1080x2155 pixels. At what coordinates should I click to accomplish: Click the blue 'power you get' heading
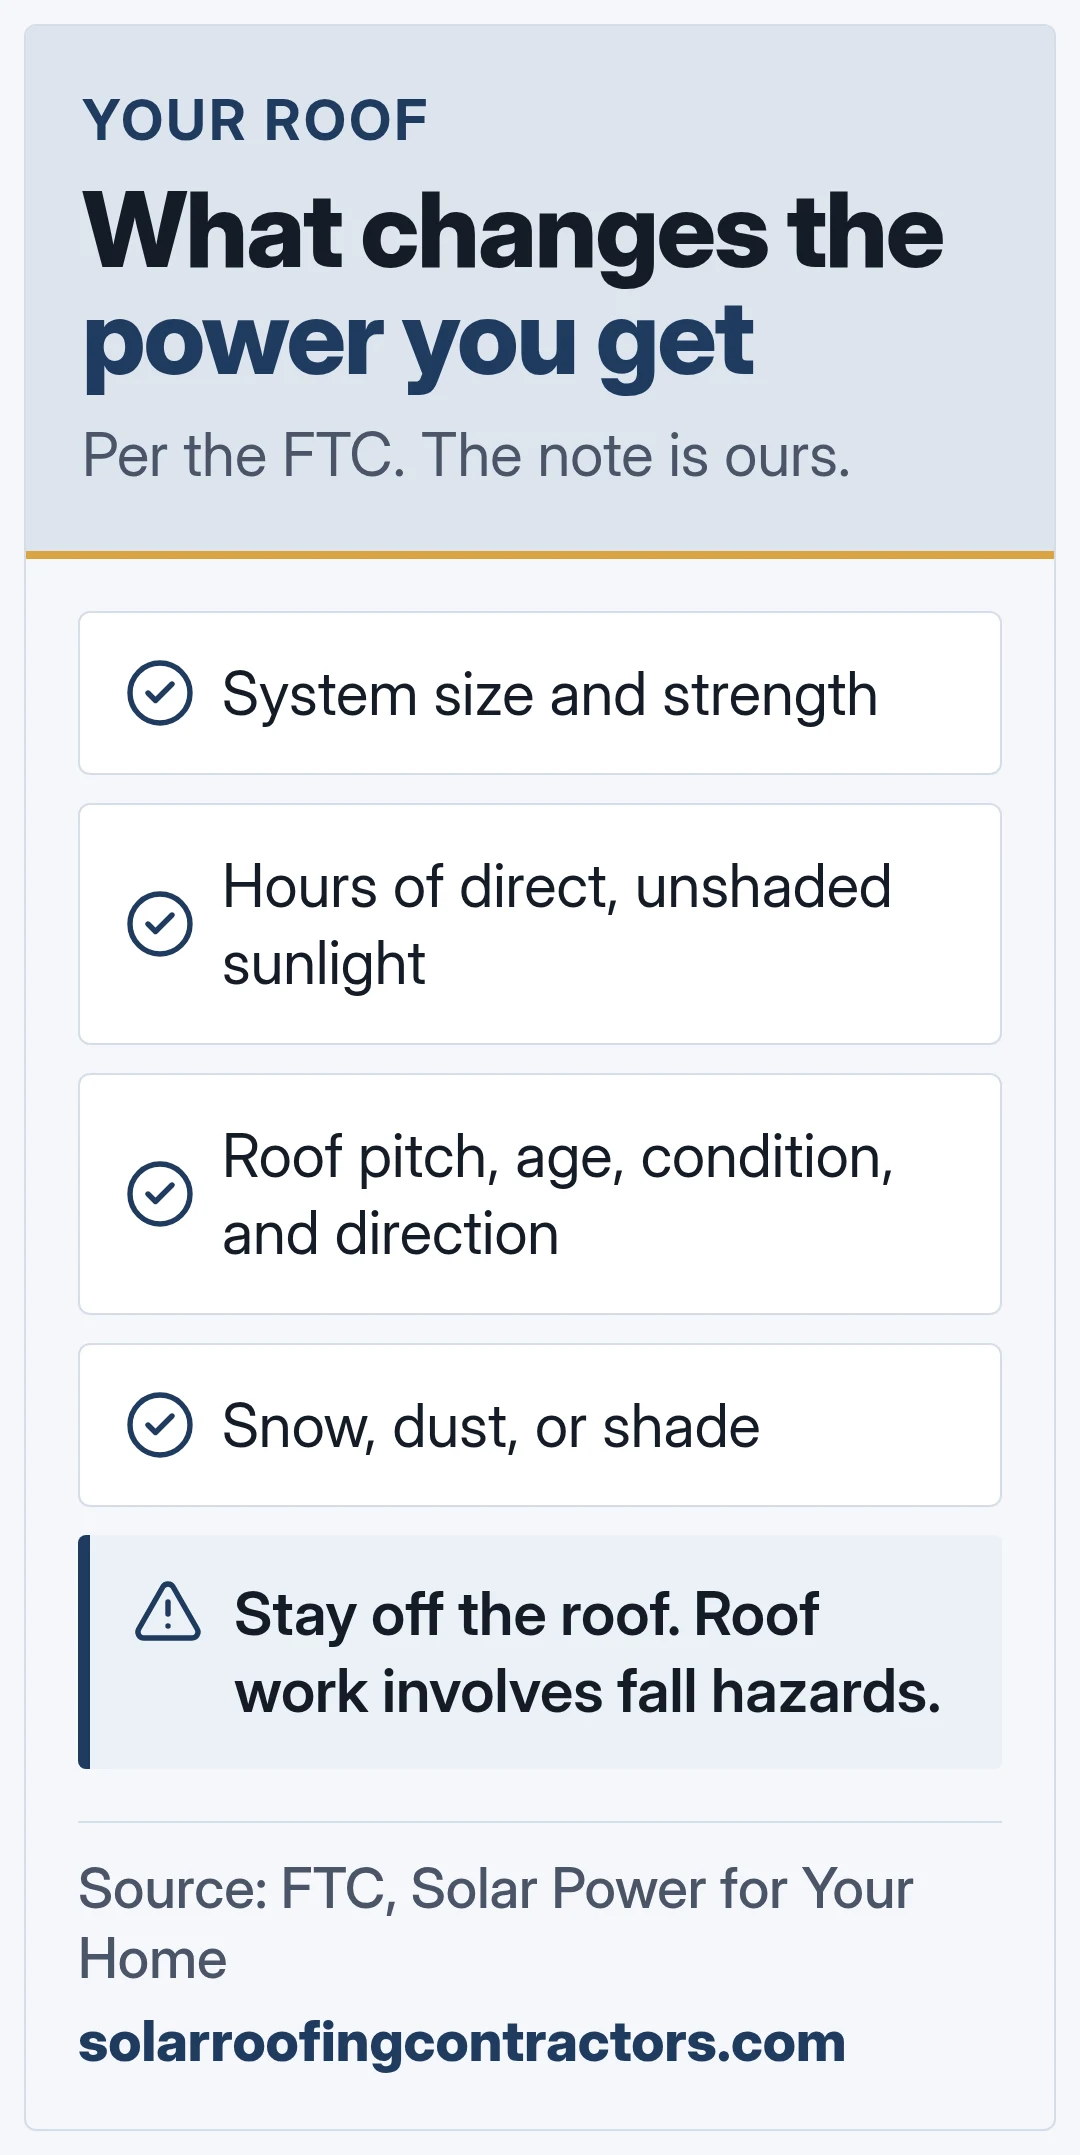click(x=419, y=343)
